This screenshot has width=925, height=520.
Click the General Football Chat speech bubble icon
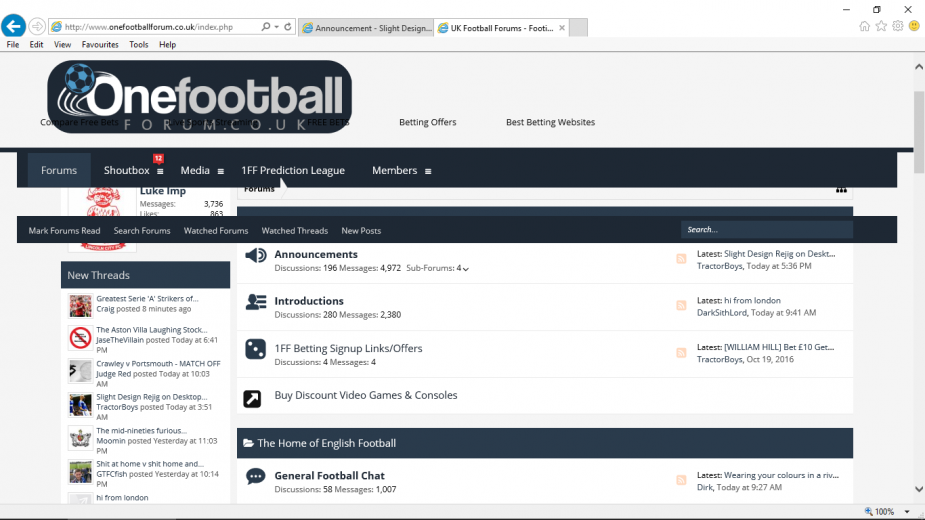pyautogui.click(x=255, y=476)
